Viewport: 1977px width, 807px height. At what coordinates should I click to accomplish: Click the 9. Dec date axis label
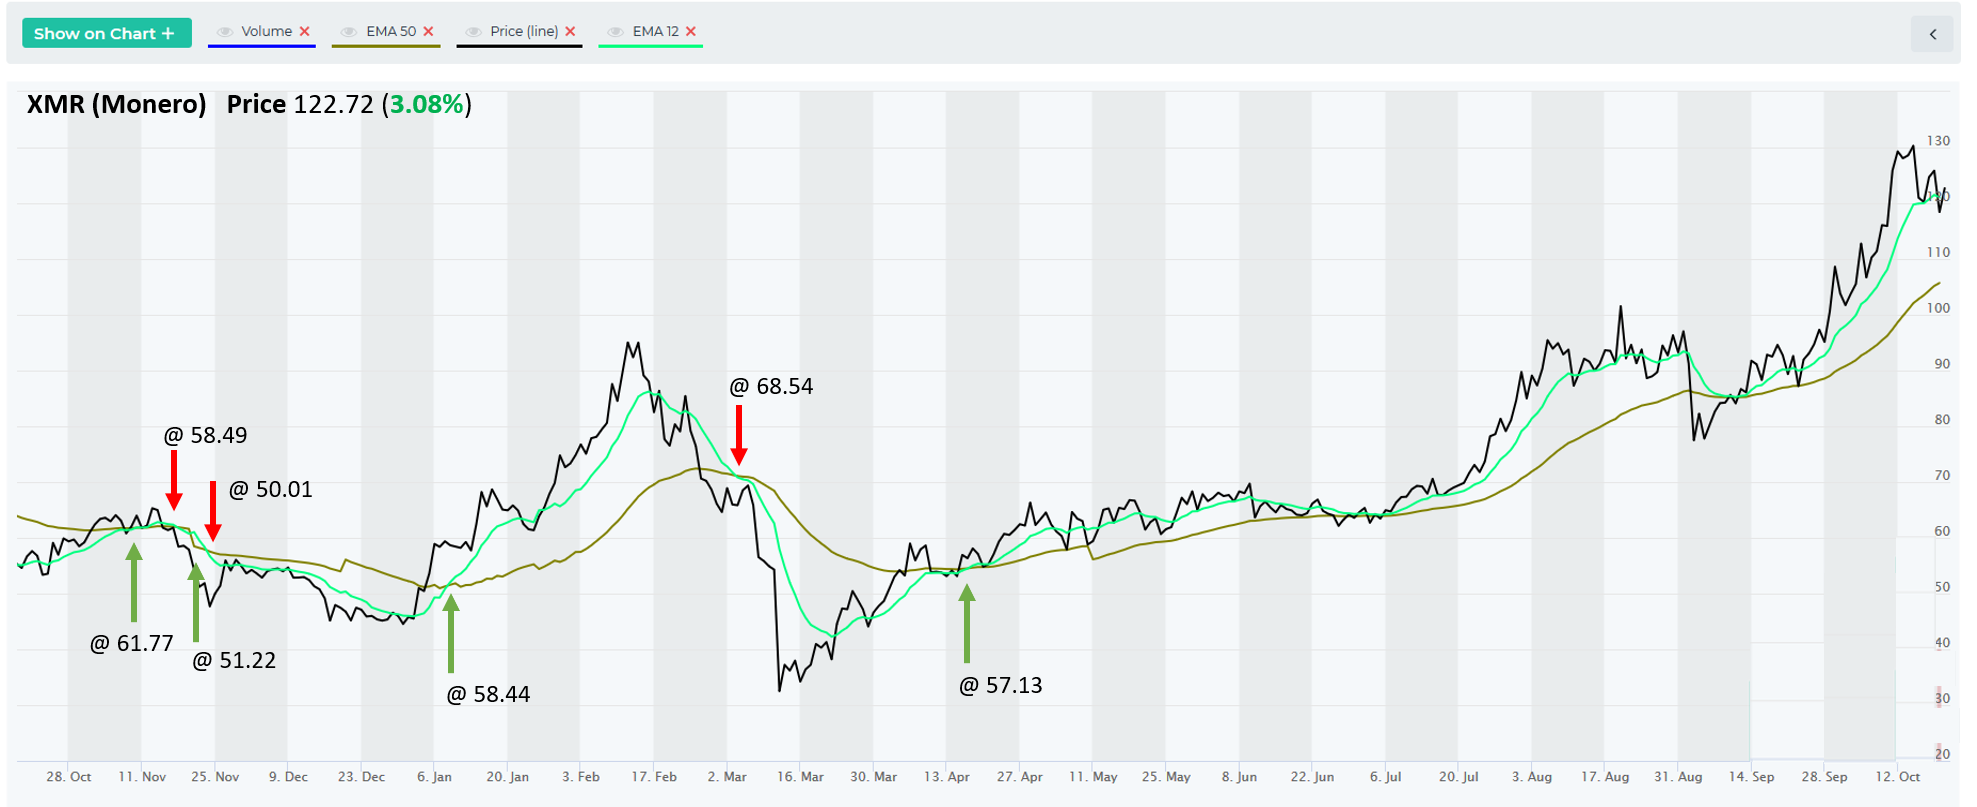click(x=288, y=777)
